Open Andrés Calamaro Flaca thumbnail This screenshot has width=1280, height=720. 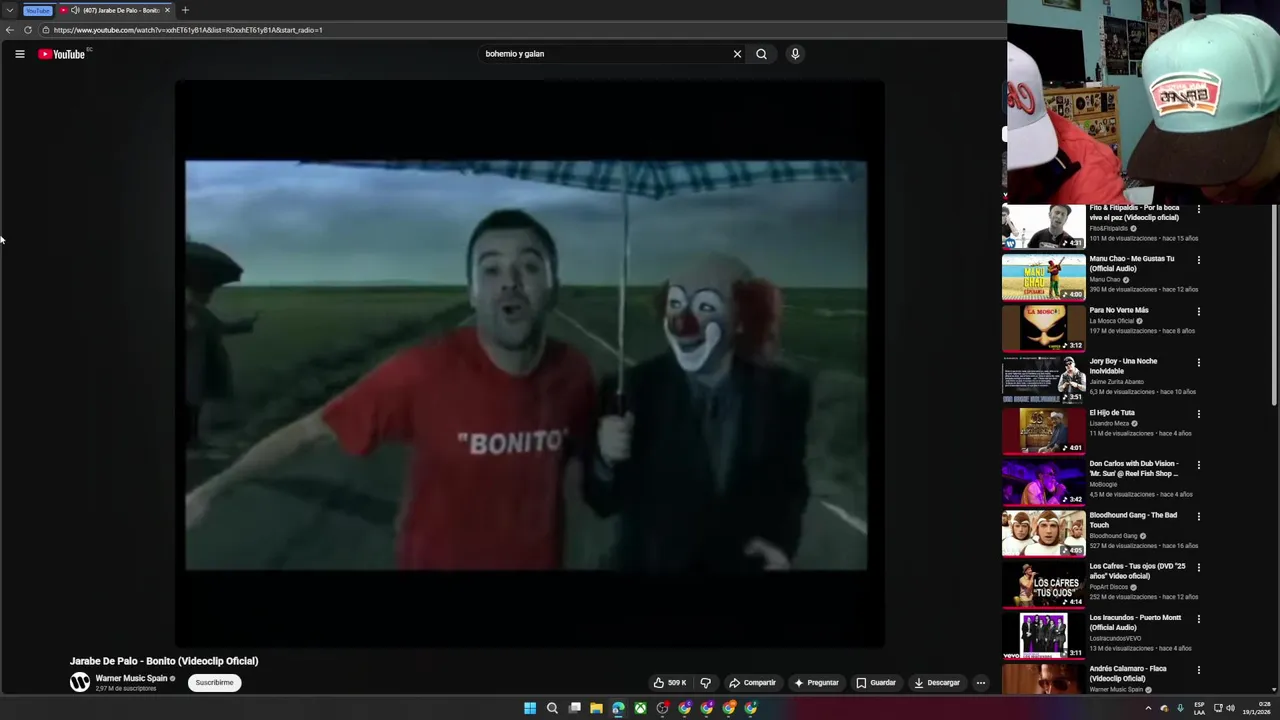click(1043, 680)
